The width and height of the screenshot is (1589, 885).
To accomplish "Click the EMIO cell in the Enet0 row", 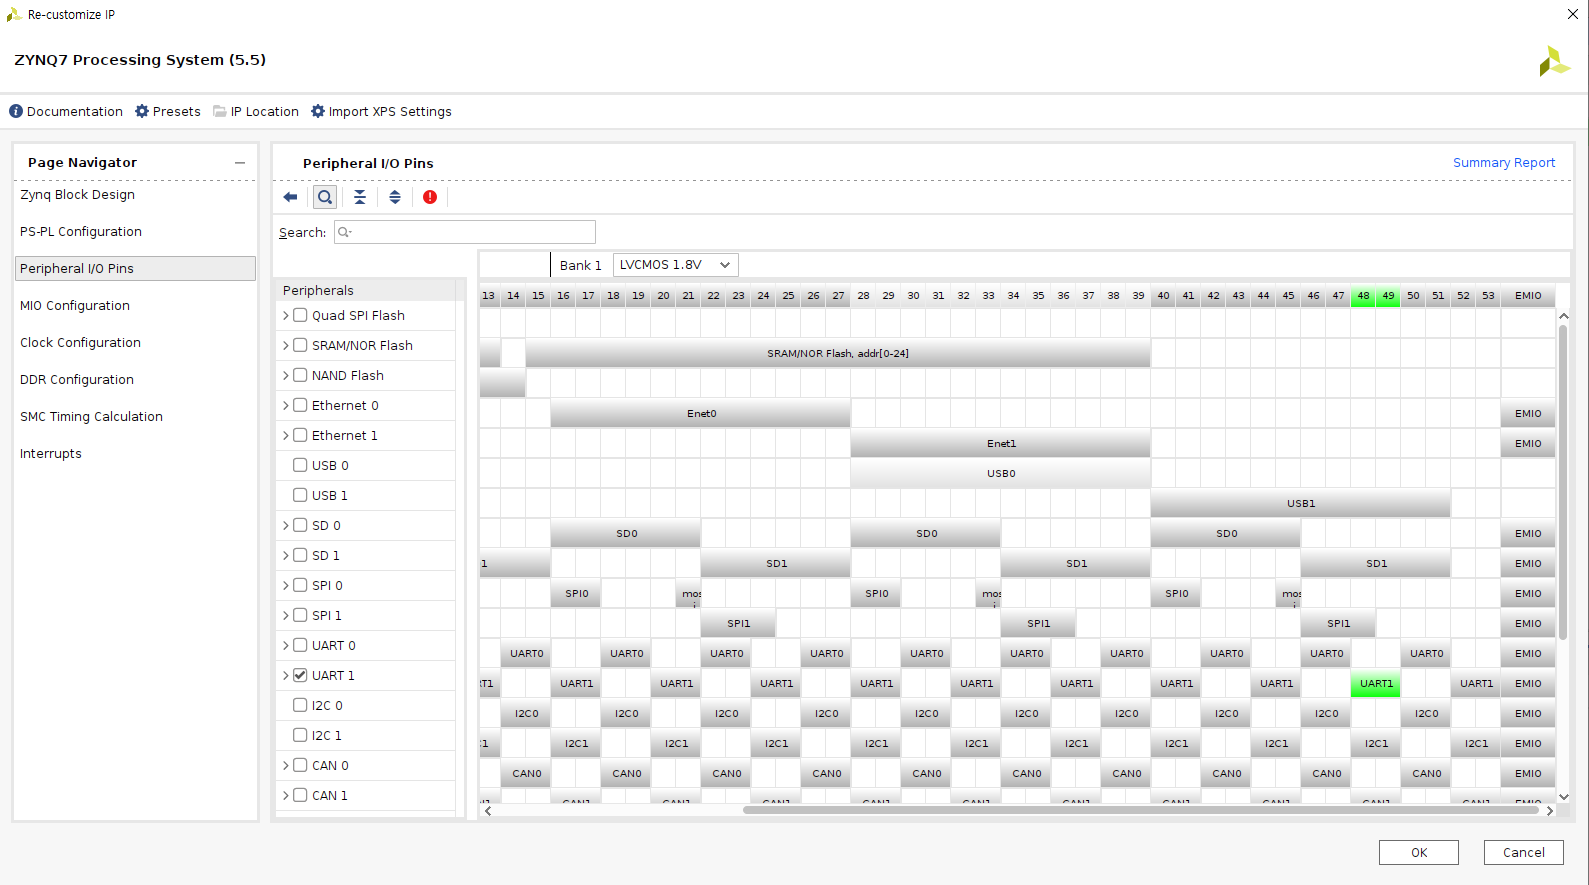I will pyautogui.click(x=1528, y=414).
